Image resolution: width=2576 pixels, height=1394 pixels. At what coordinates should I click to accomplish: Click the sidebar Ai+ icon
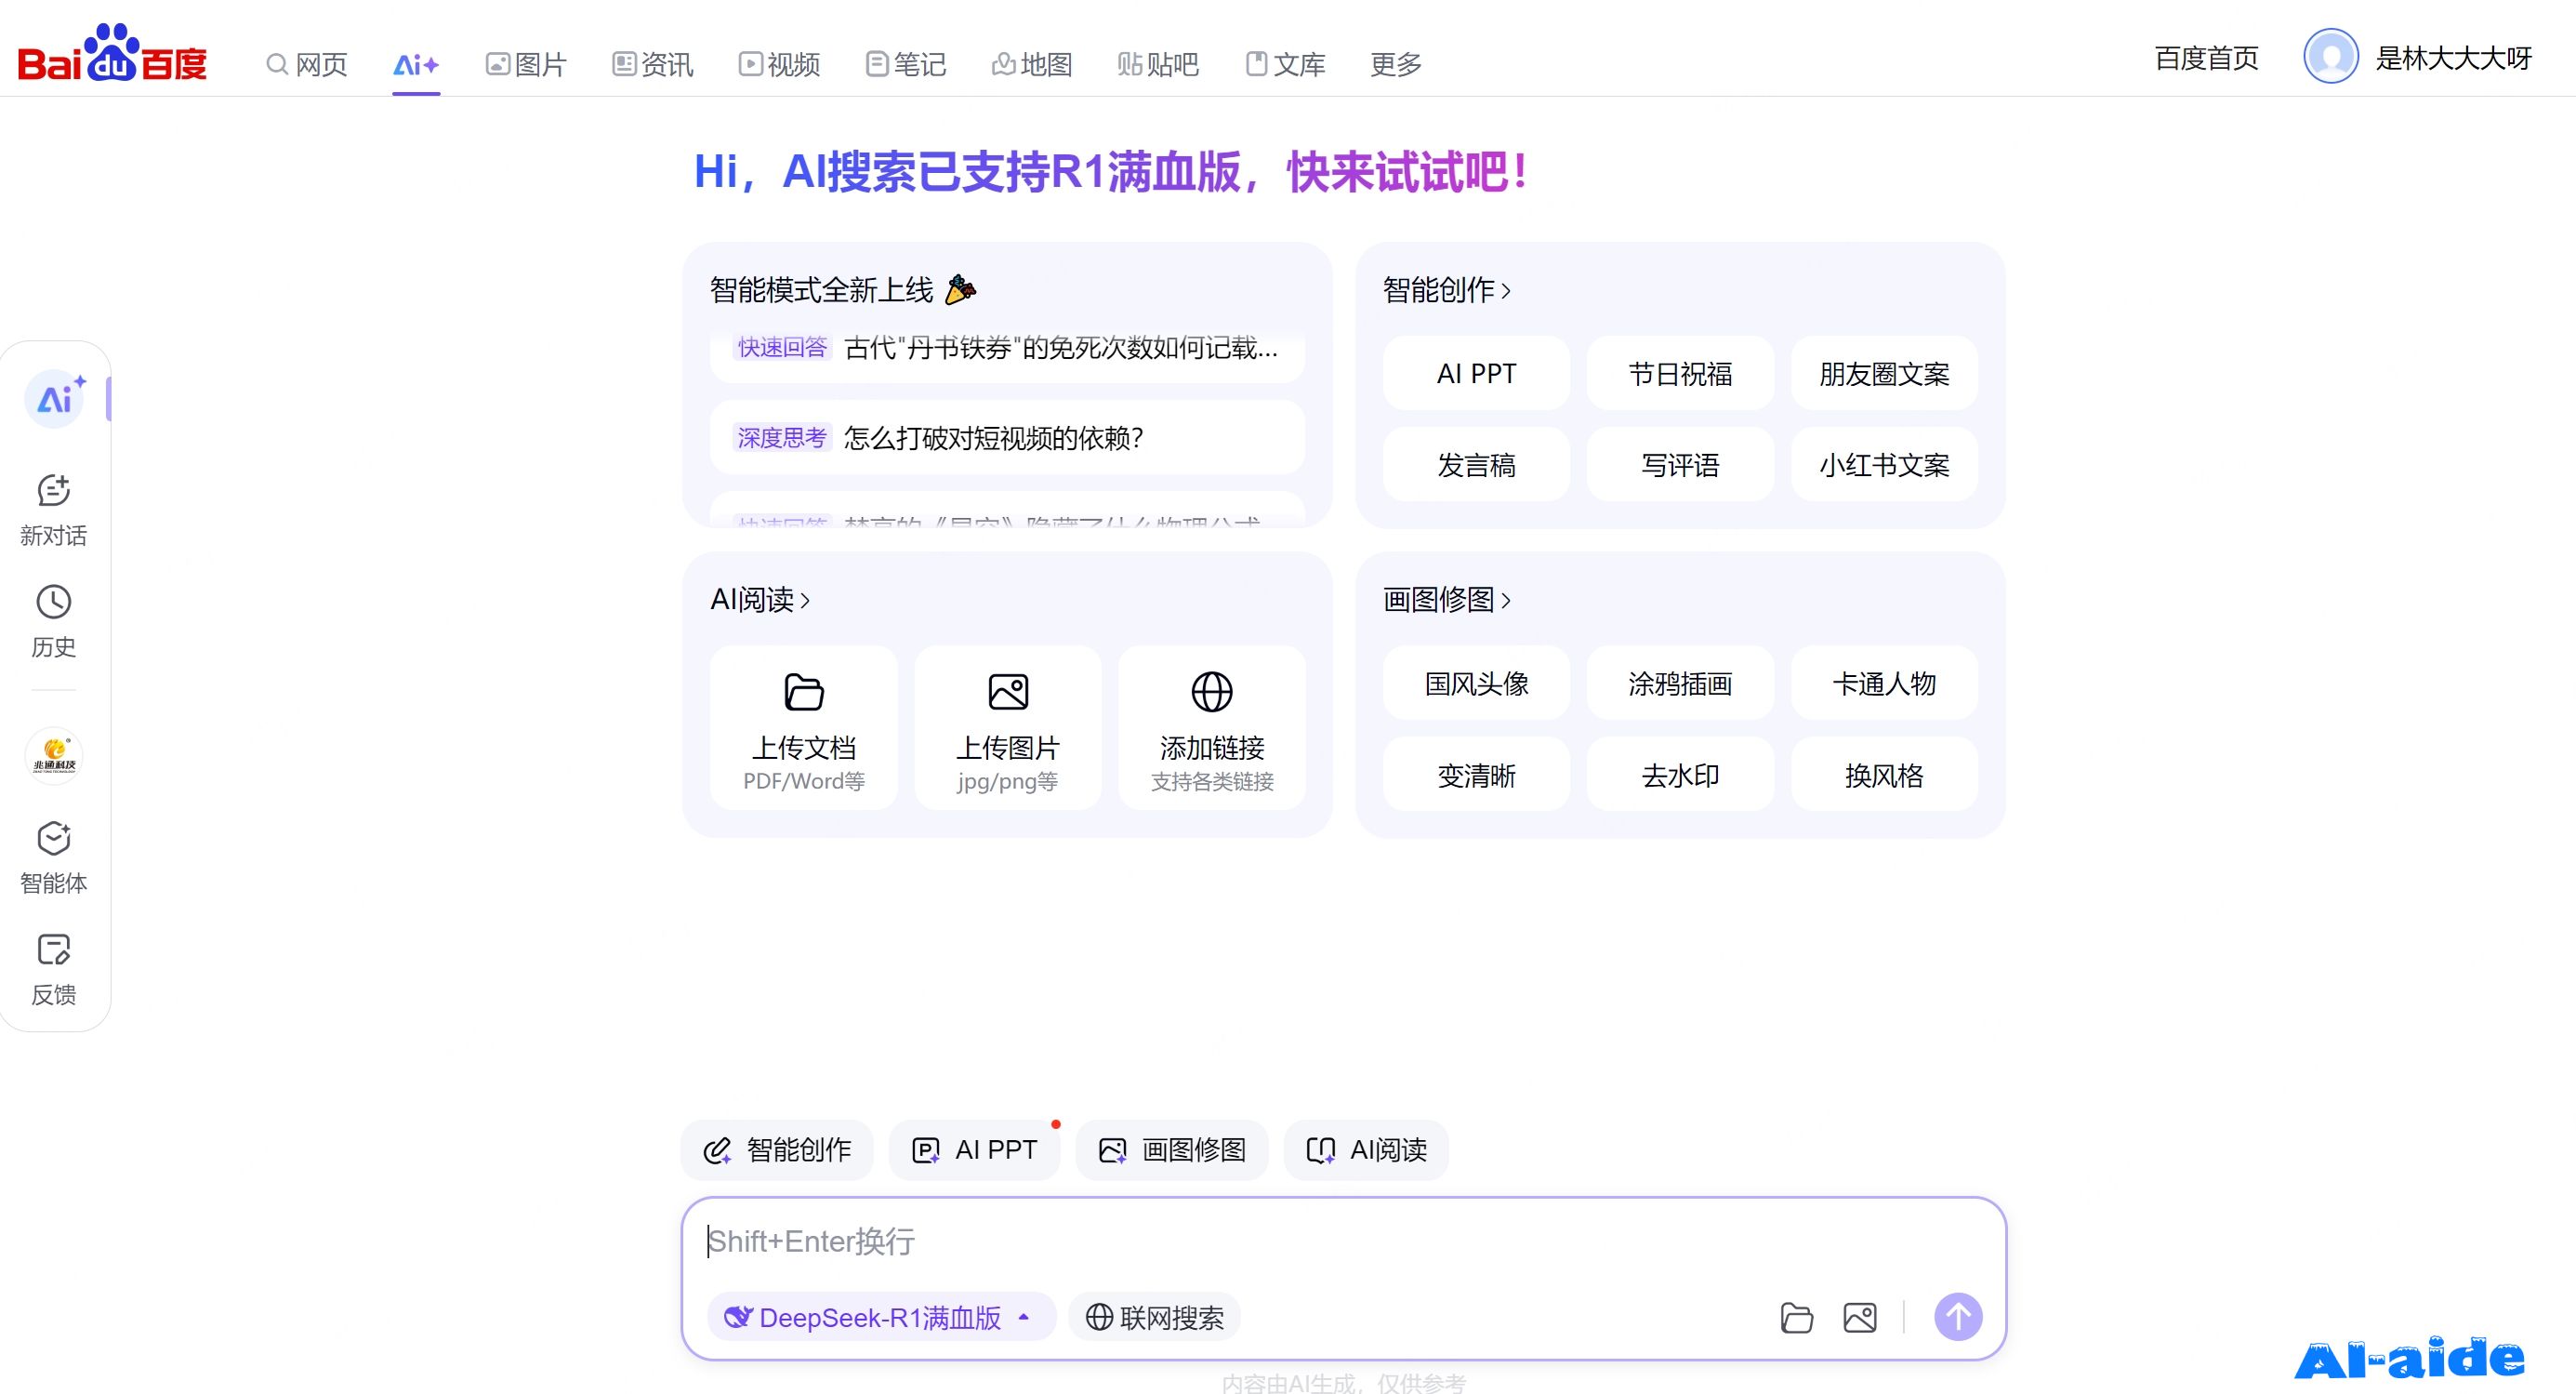(55, 399)
